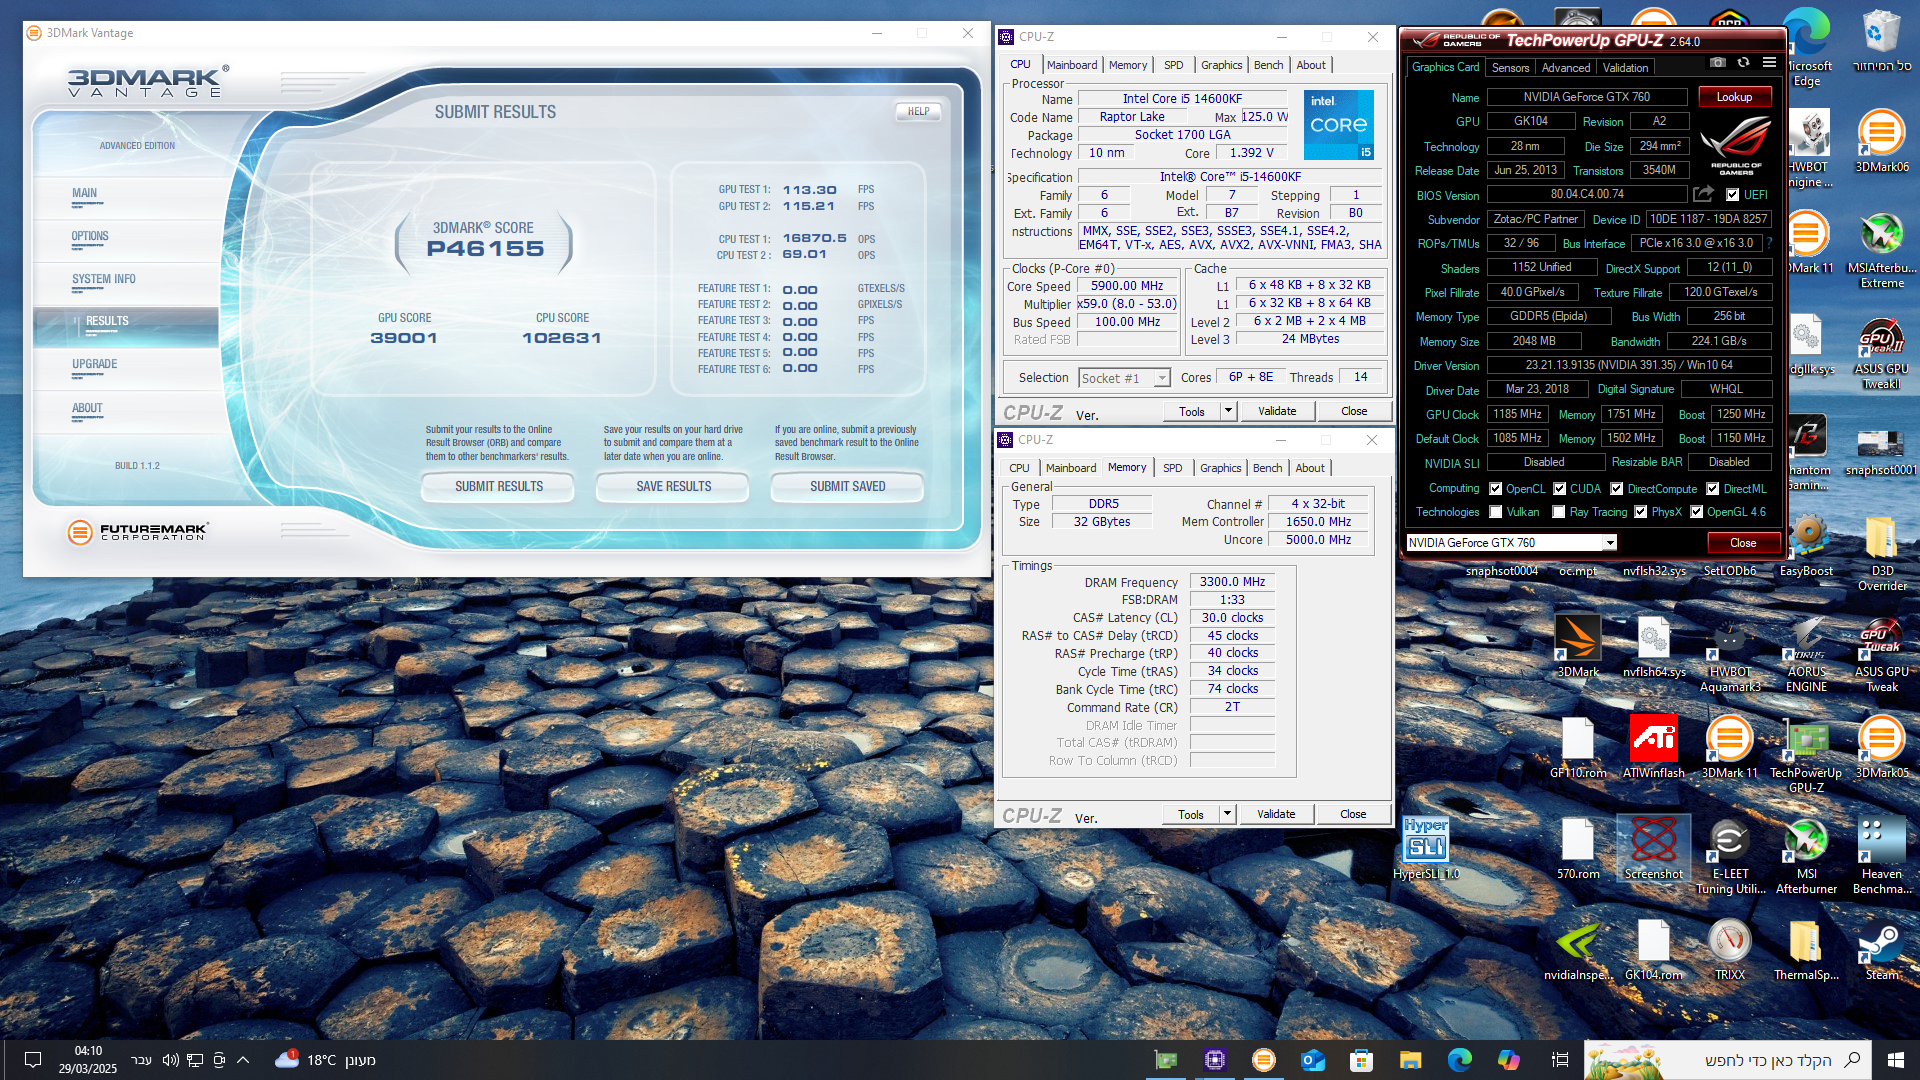Click SAVE RESULTS button in 3DMark Vantage
The image size is (1920, 1080).
tap(674, 487)
